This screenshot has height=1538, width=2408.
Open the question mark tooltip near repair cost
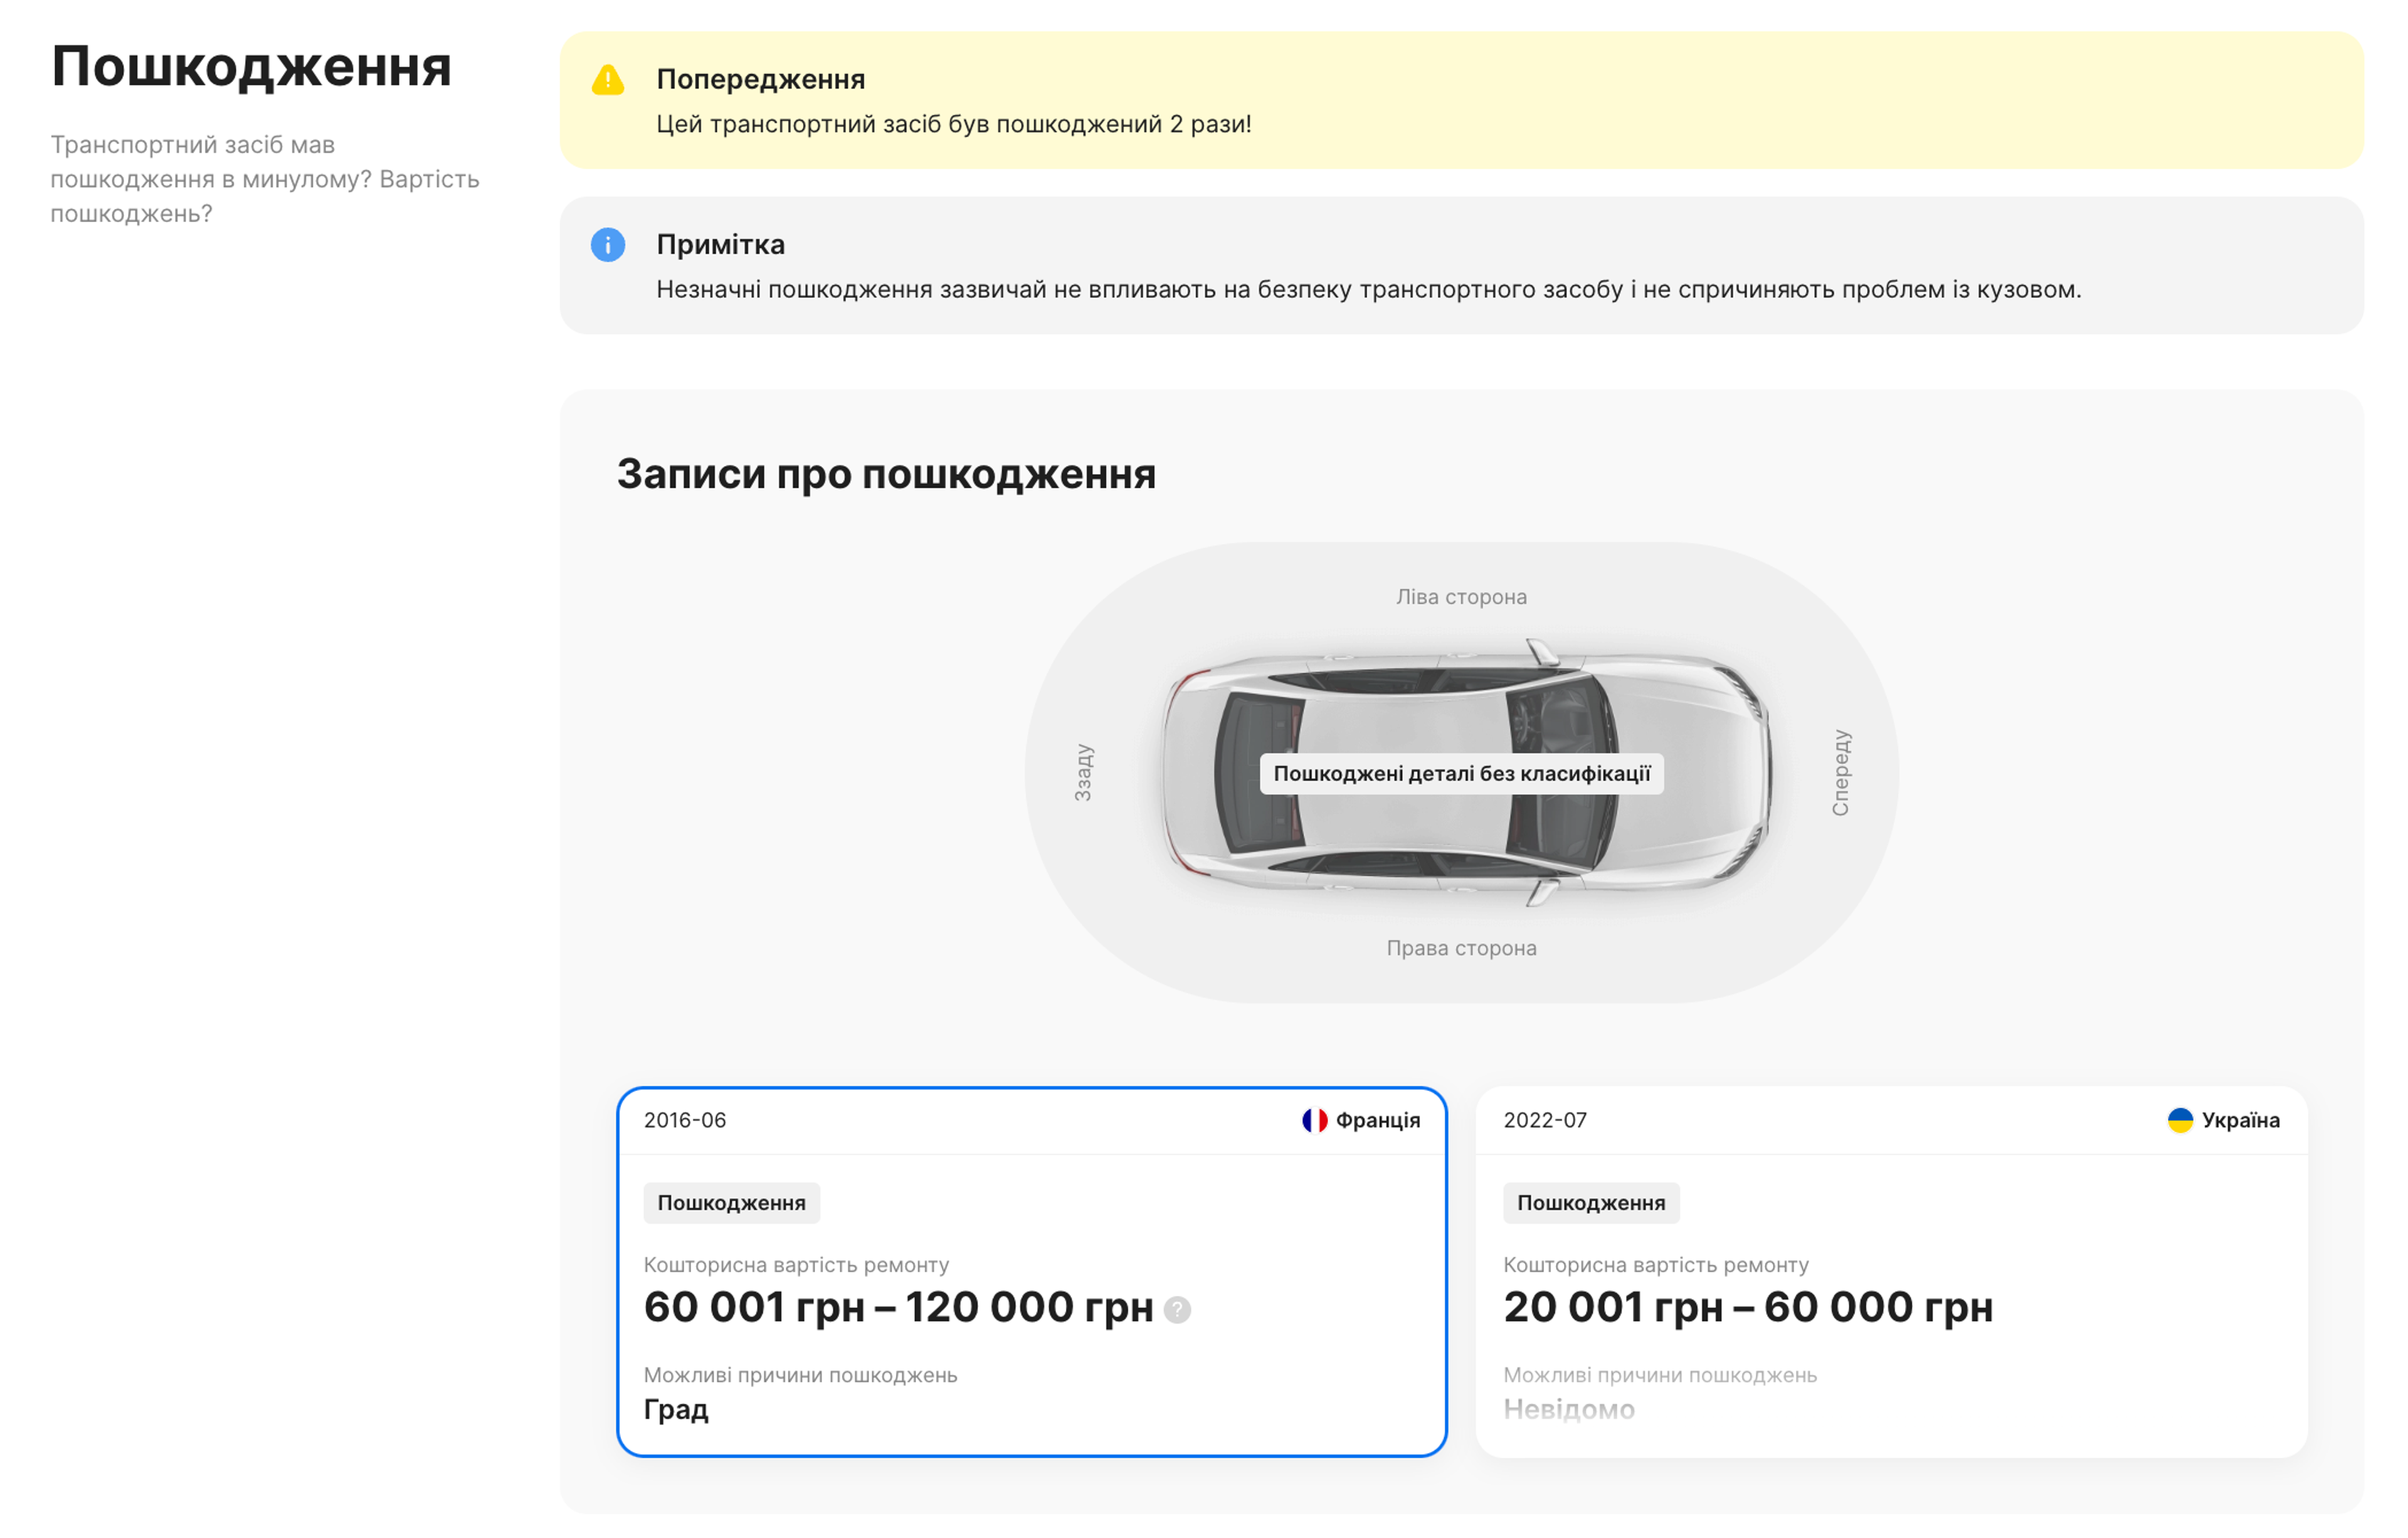pyautogui.click(x=1177, y=1310)
